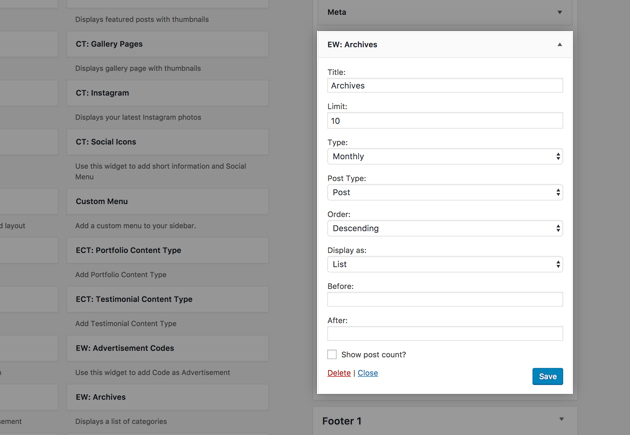Open the Type dropdown set to Monthly

coord(445,157)
